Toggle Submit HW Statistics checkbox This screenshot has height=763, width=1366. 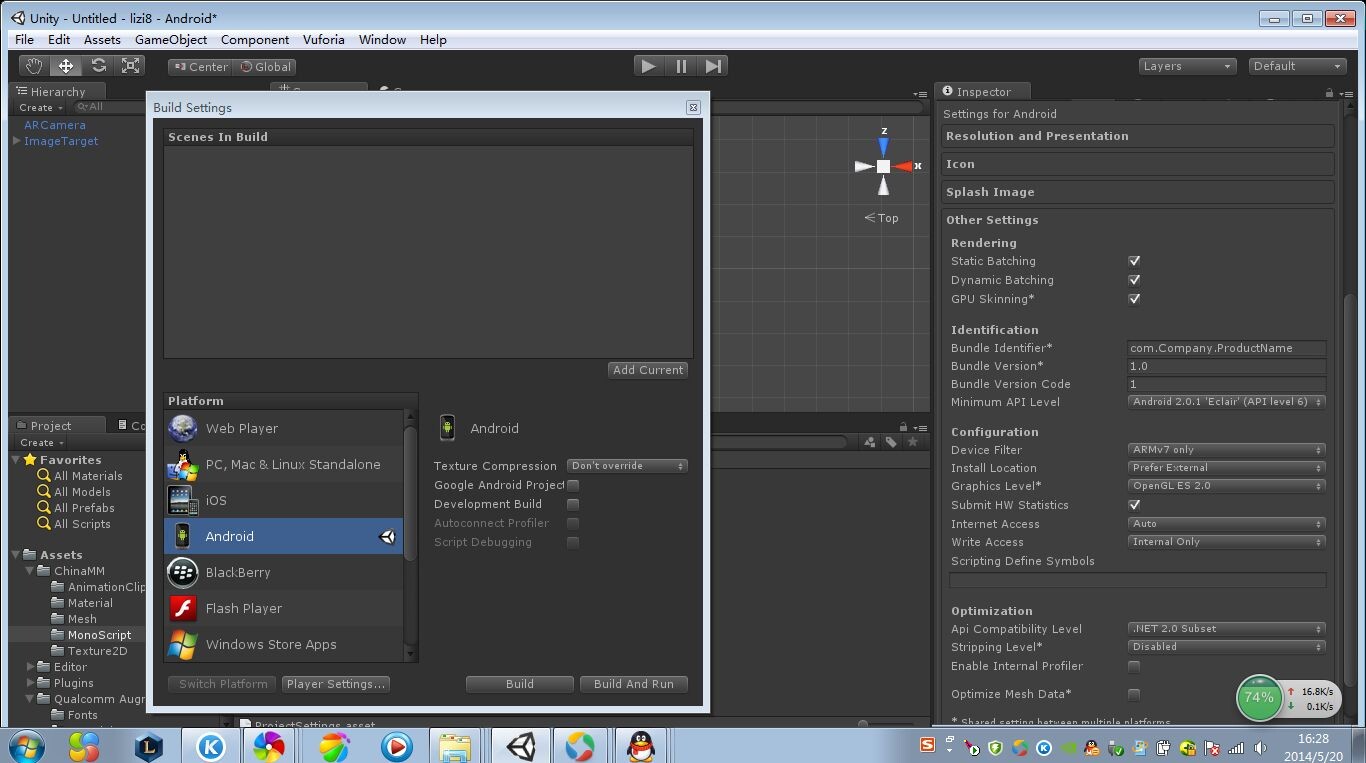coord(1134,505)
